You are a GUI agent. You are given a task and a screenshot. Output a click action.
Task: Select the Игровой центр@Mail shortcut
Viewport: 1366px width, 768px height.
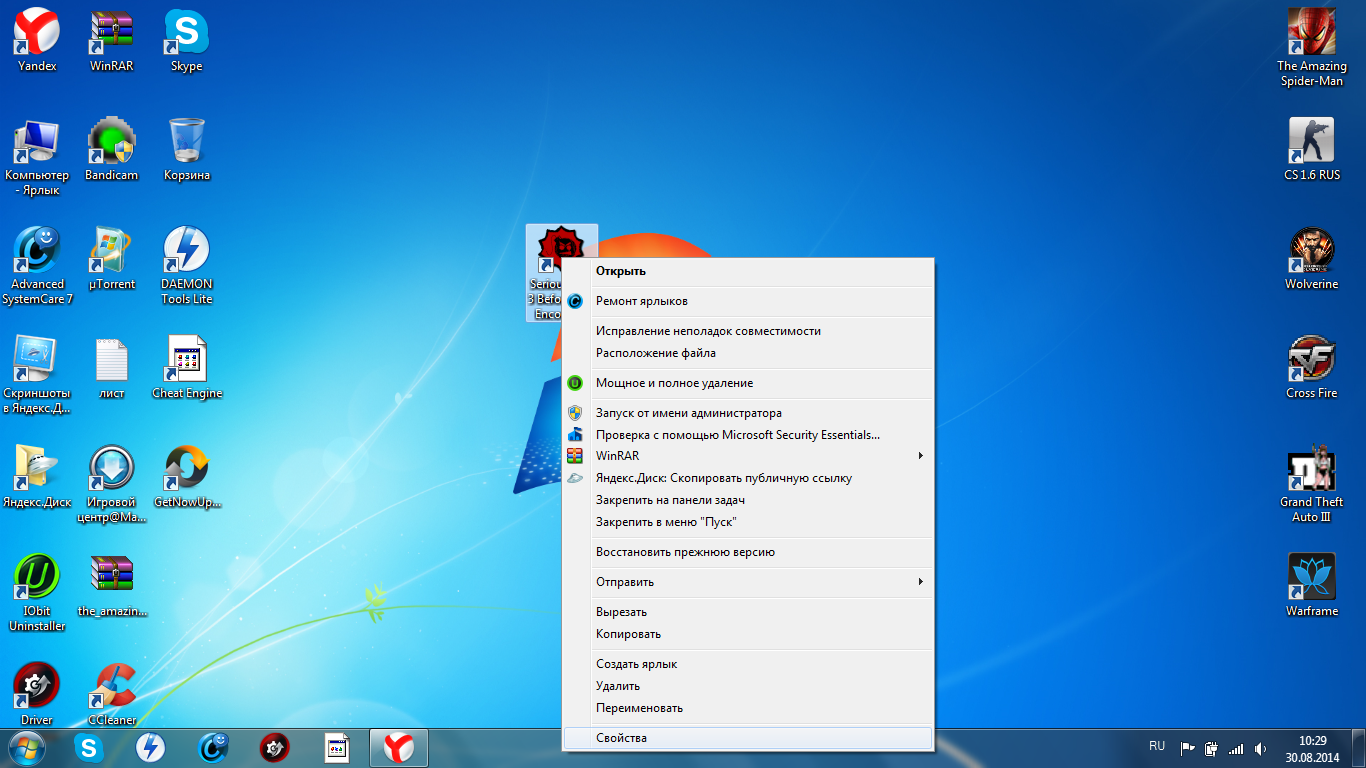(112, 484)
